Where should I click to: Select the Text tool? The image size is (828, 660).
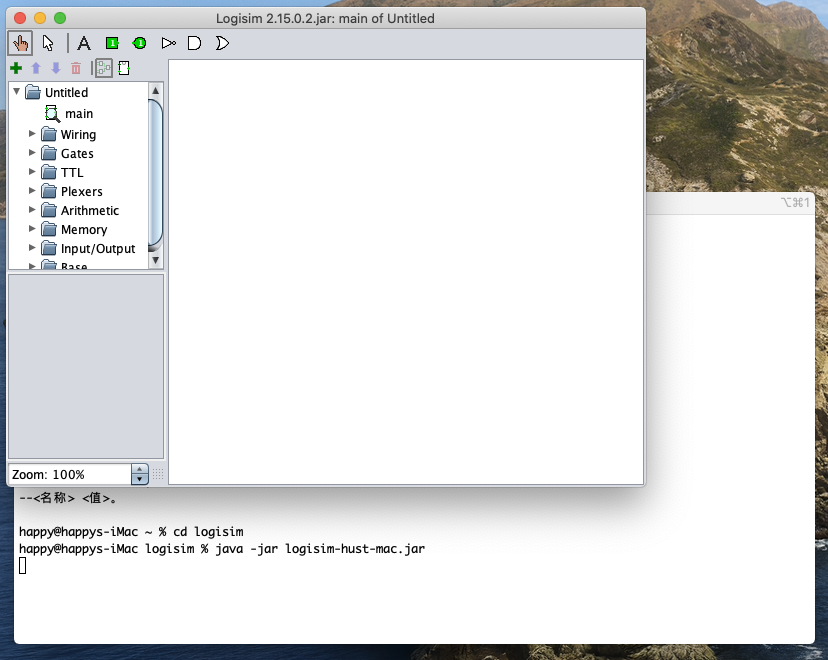tap(83, 43)
